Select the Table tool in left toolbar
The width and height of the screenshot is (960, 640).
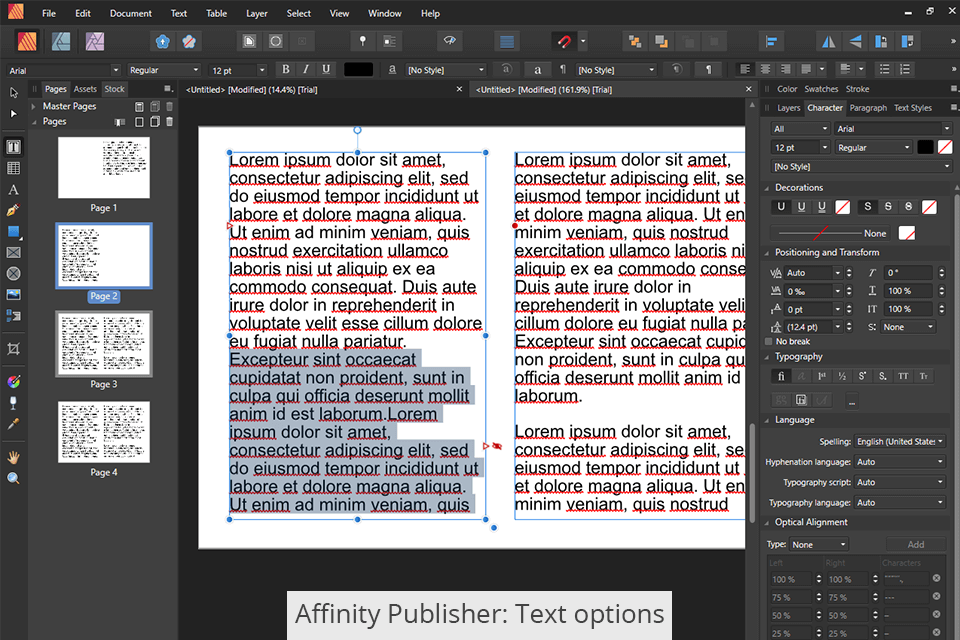tap(13, 168)
